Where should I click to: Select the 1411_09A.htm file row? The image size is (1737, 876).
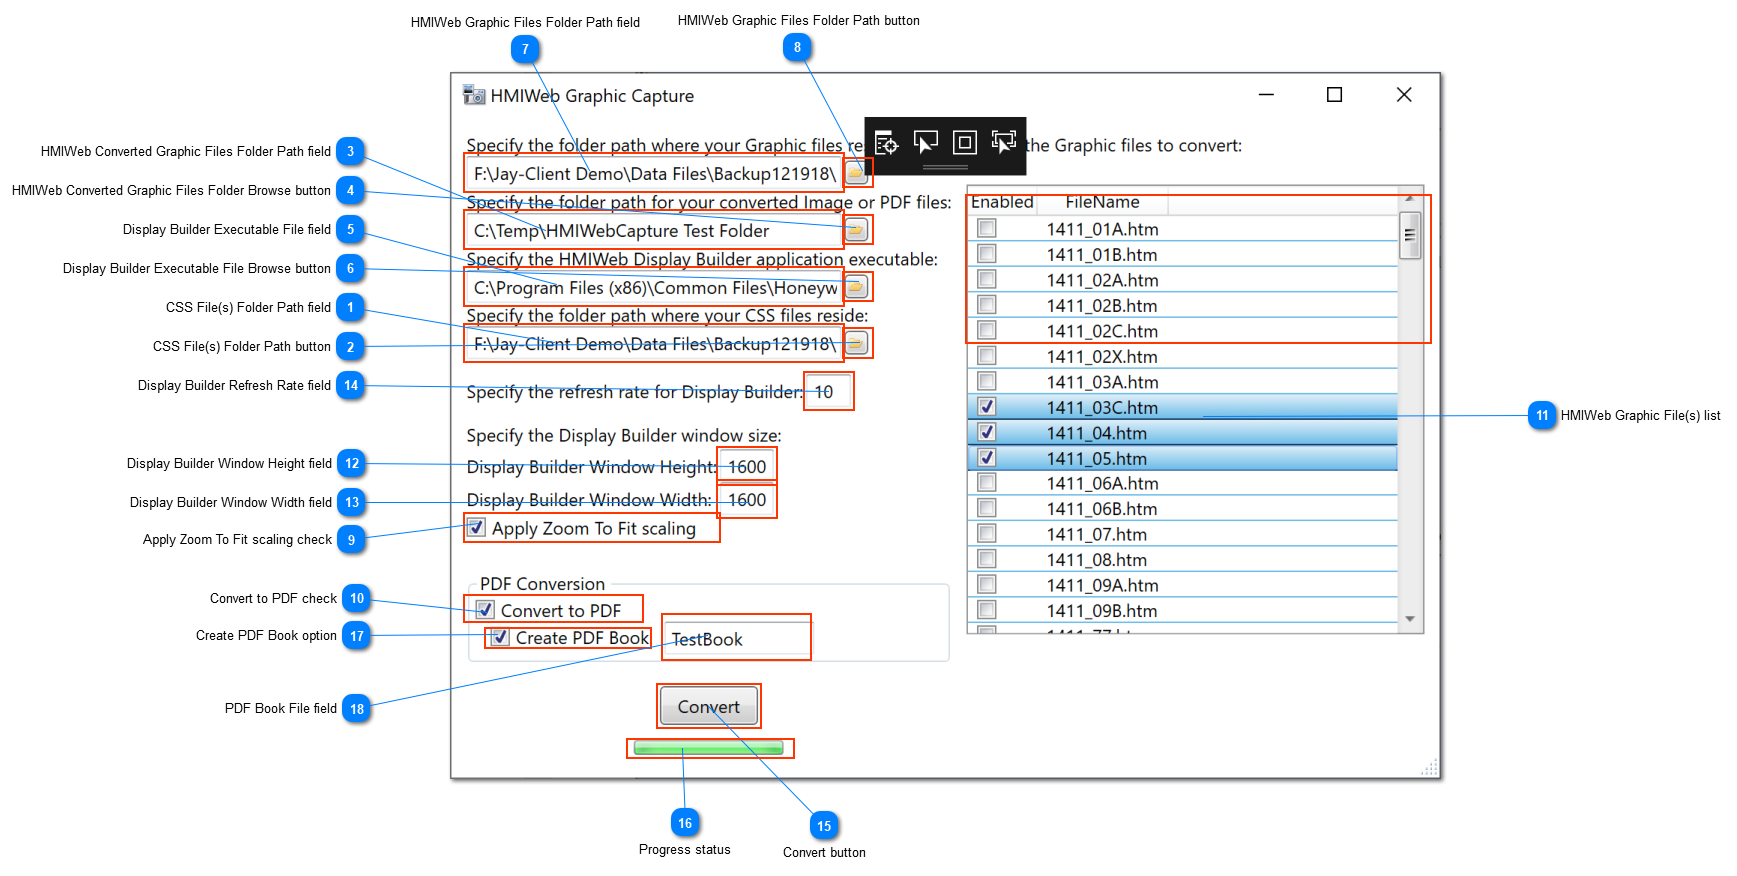point(1182,584)
